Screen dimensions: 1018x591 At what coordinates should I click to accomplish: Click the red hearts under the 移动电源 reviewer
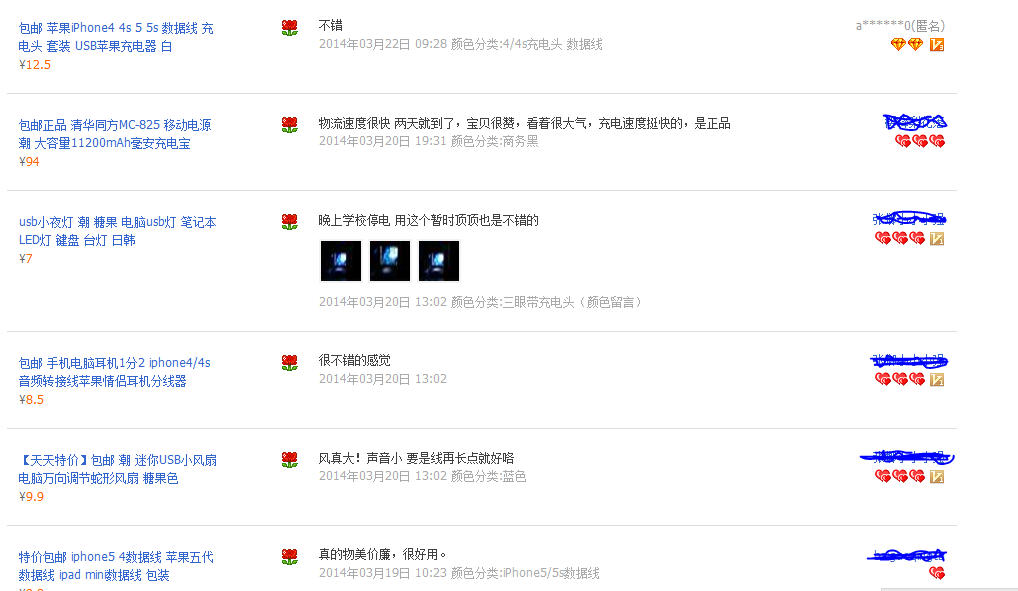pyautogui.click(x=920, y=141)
